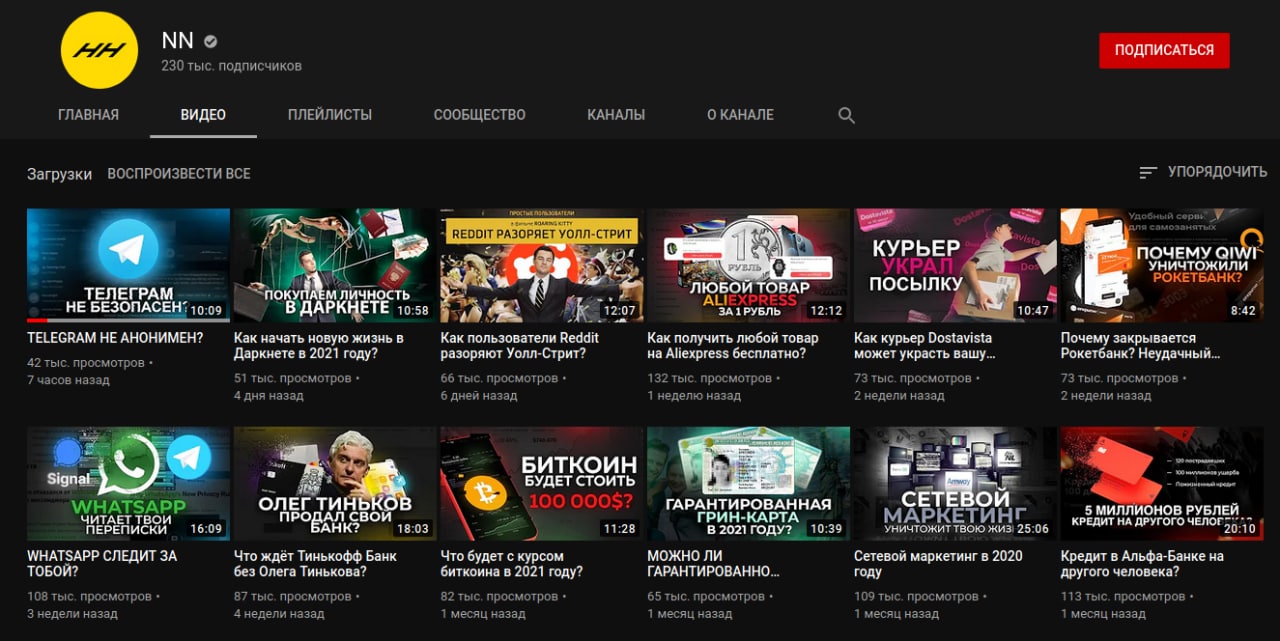Click the yellow NN channel avatar

pyautogui.click(x=99, y=50)
